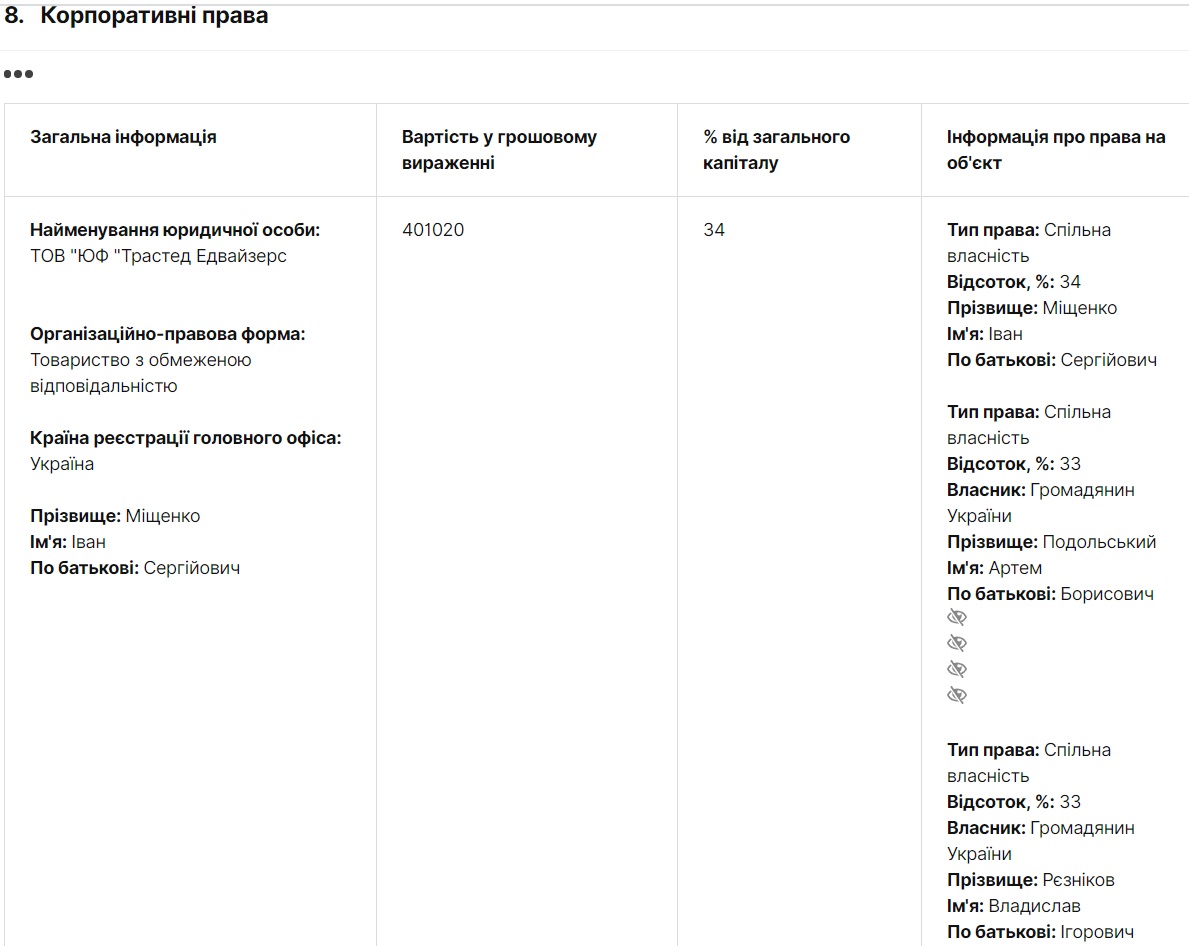This screenshot has height=946, width=1189.
Task: Toggle the topmost crossed-eye icon below Борисович
Action: [957, 617]
